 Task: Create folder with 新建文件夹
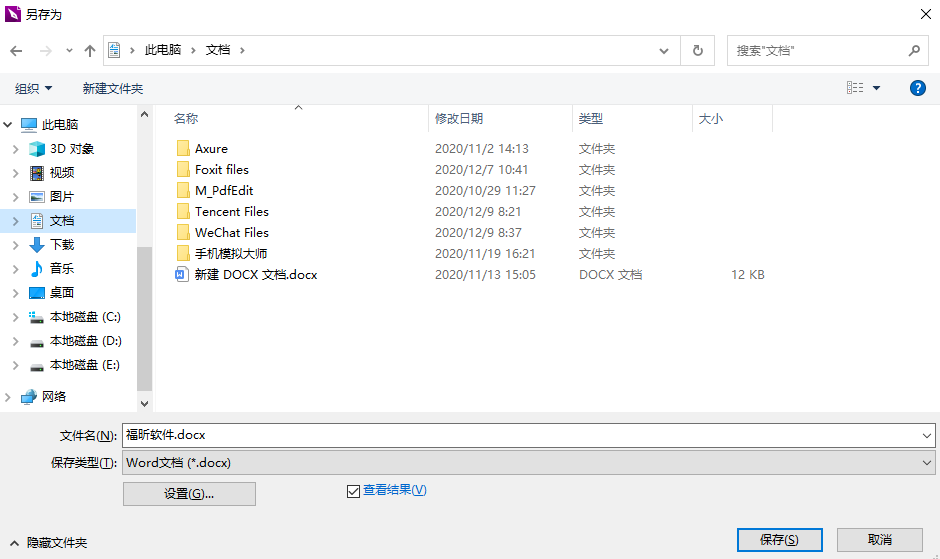coord(113,89)
